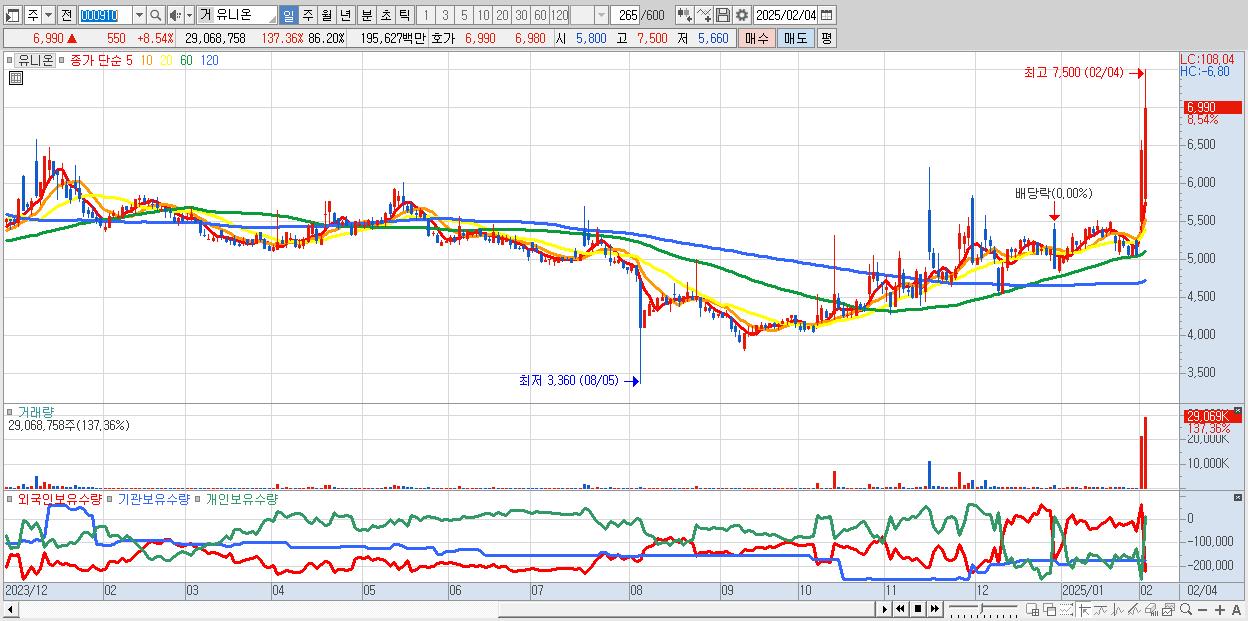Click the plus zoom-in icon at bottom right

click(x=1220, y=610)
